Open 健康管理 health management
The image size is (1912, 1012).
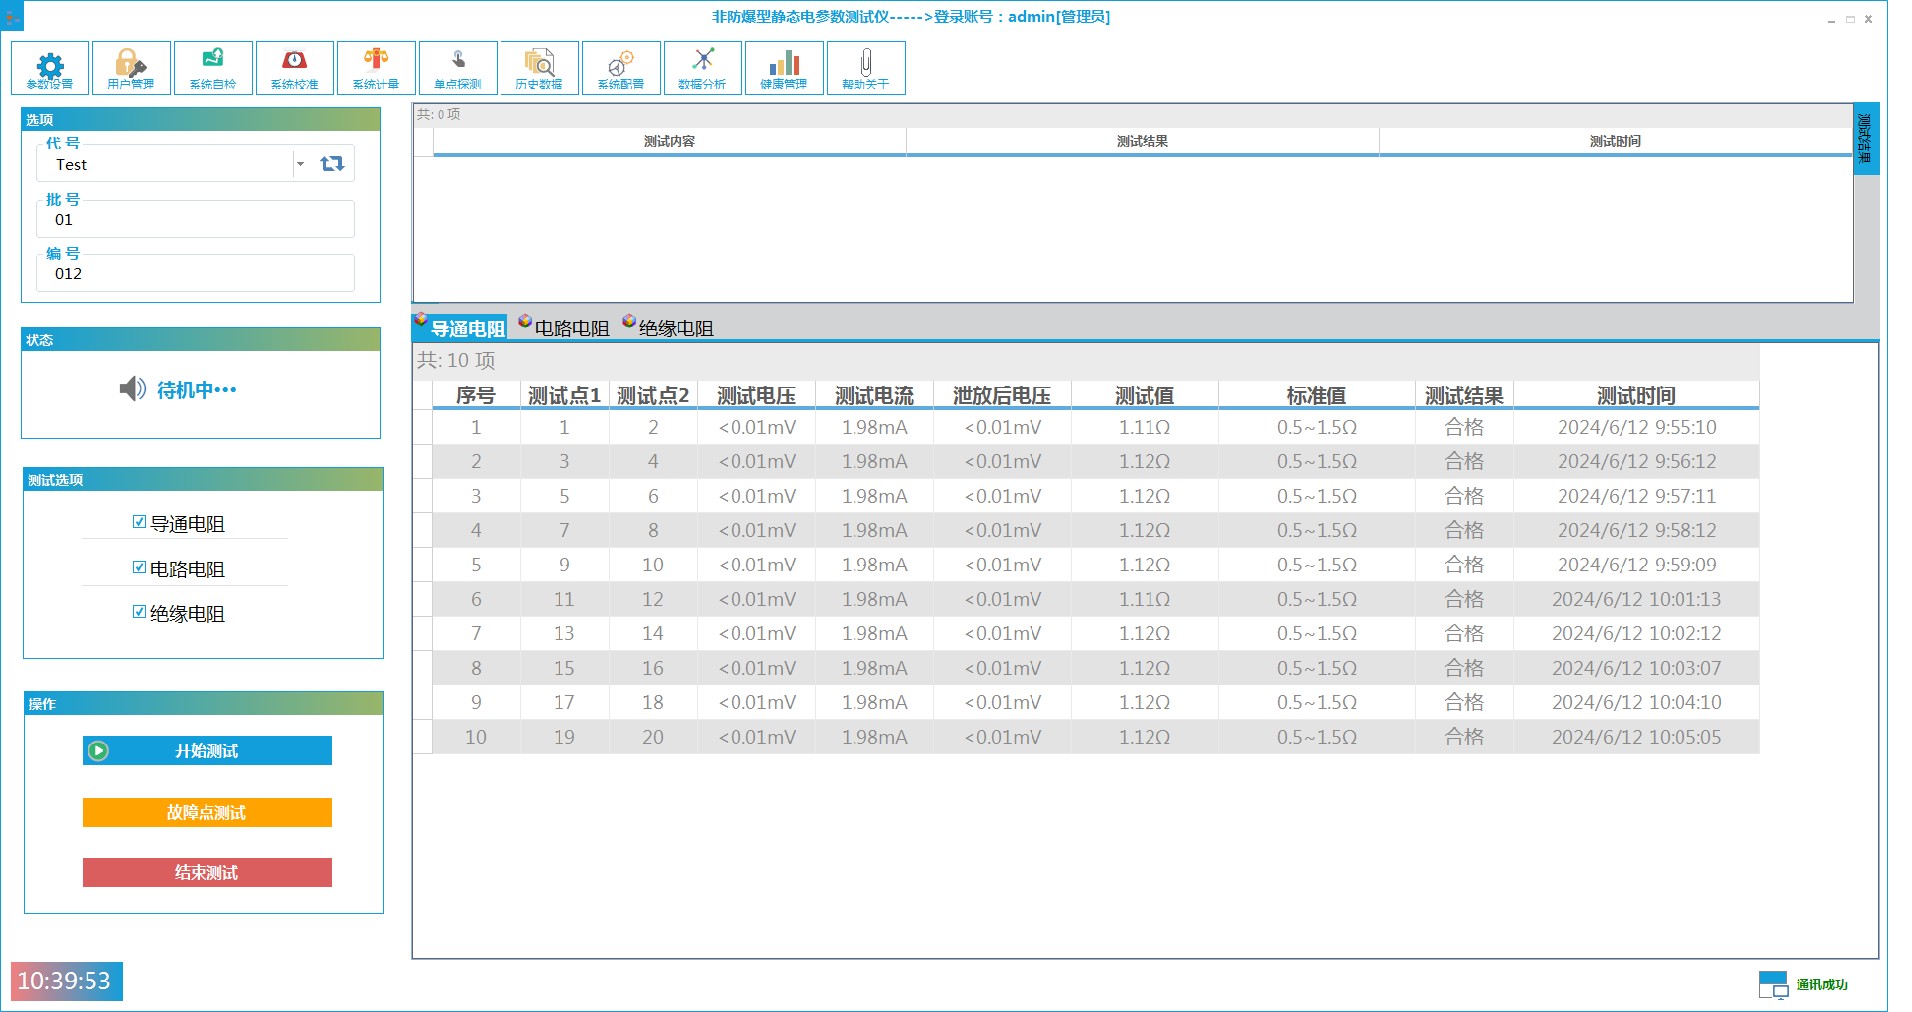click(784, 68)
